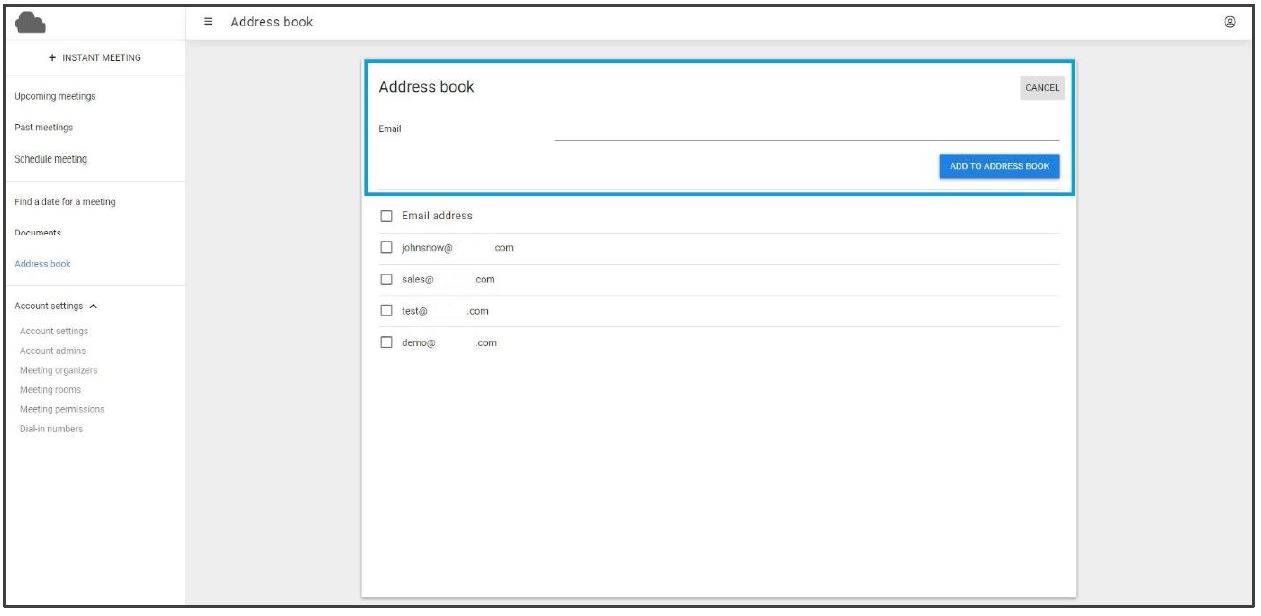This screenshot has height=616, width=1261.
Task: Open Meeting rooms settings
Action: tap(51, 390)
